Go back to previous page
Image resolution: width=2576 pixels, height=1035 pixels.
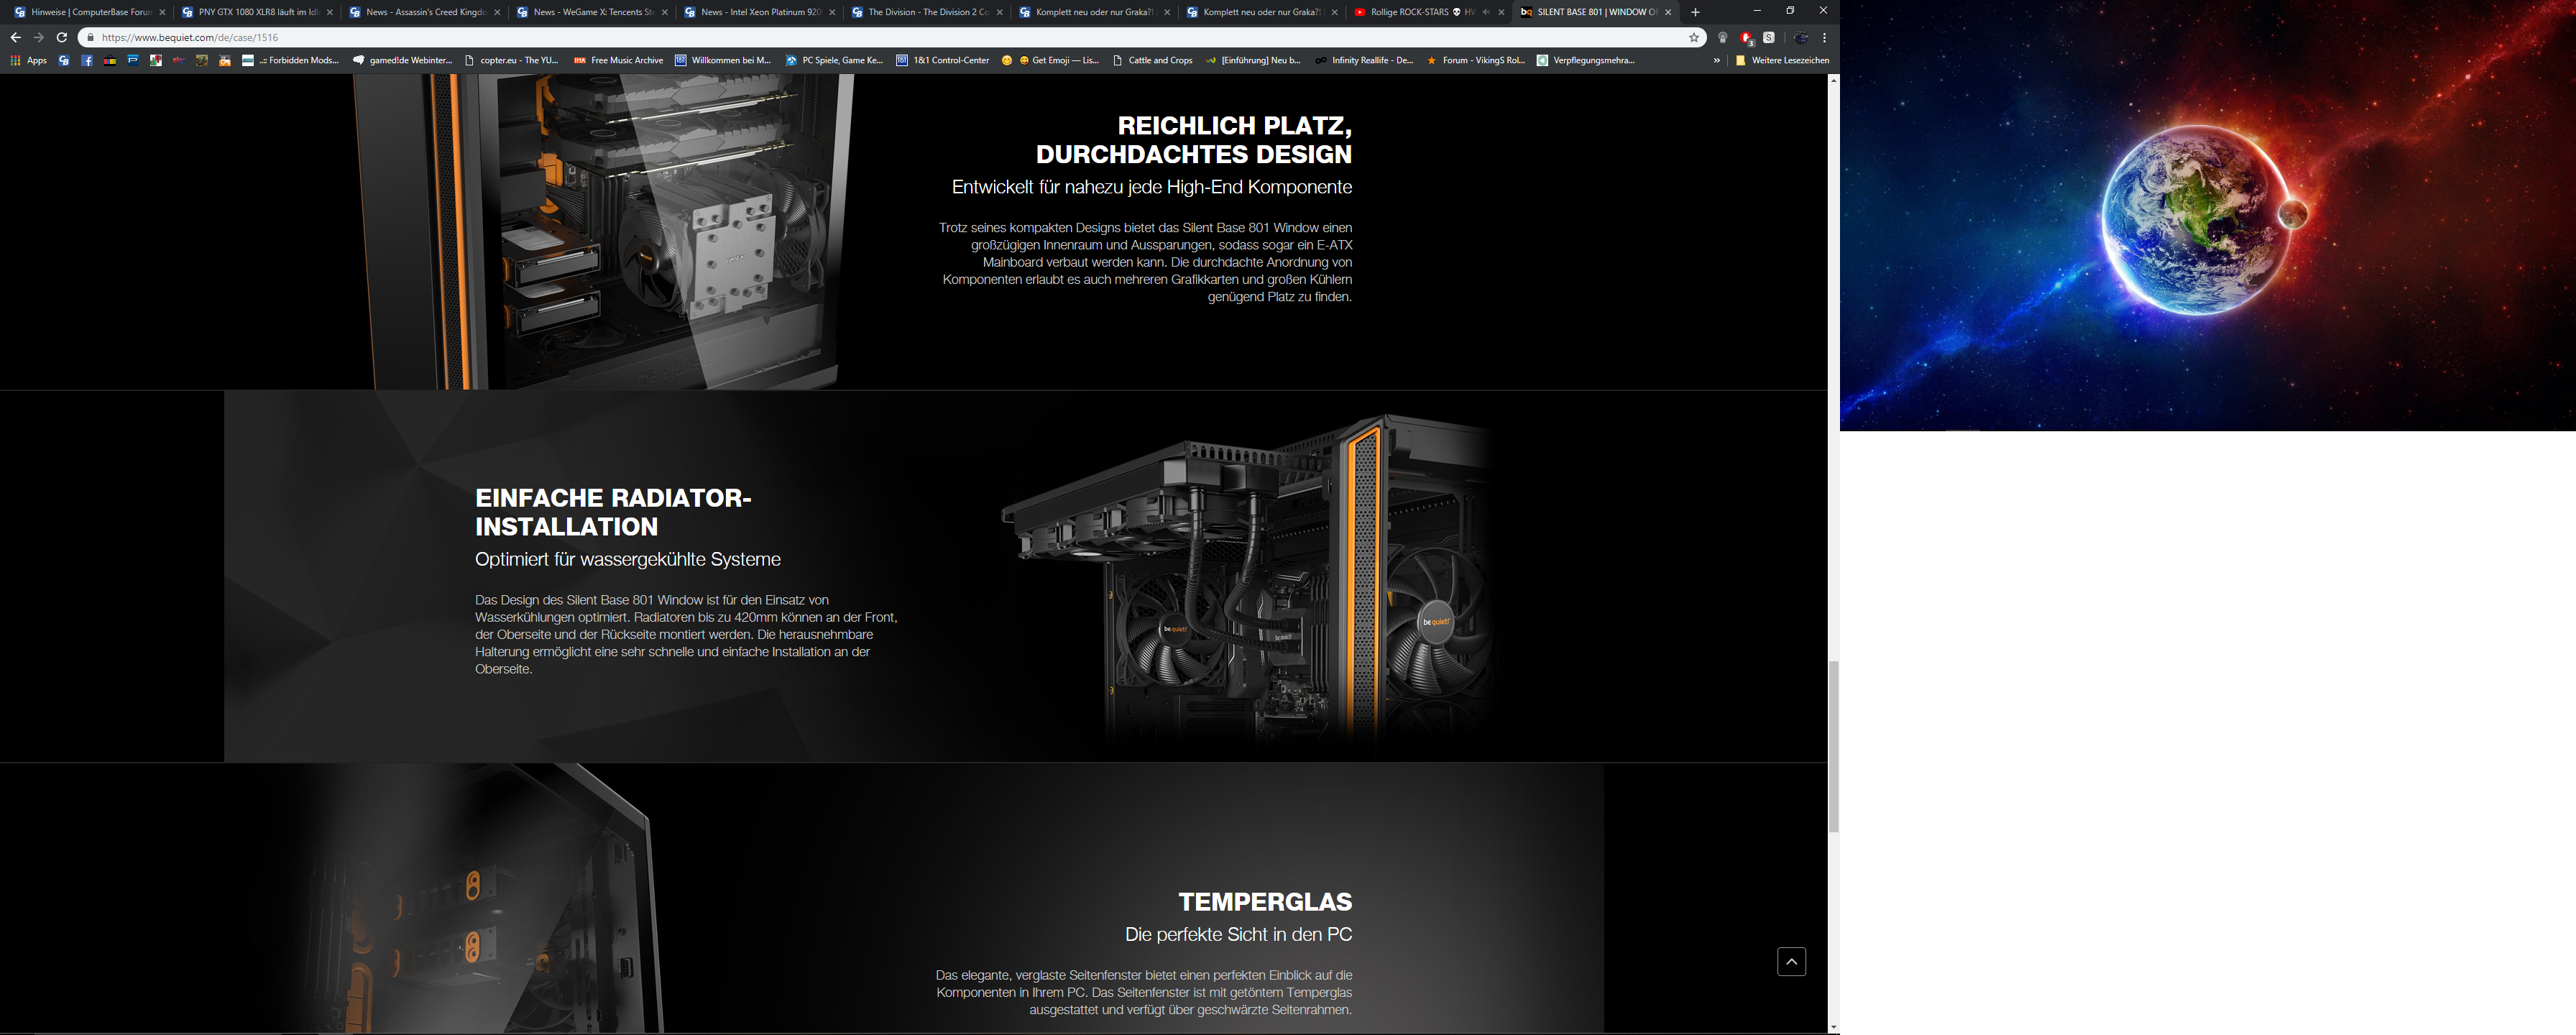(x=15, y=37)
